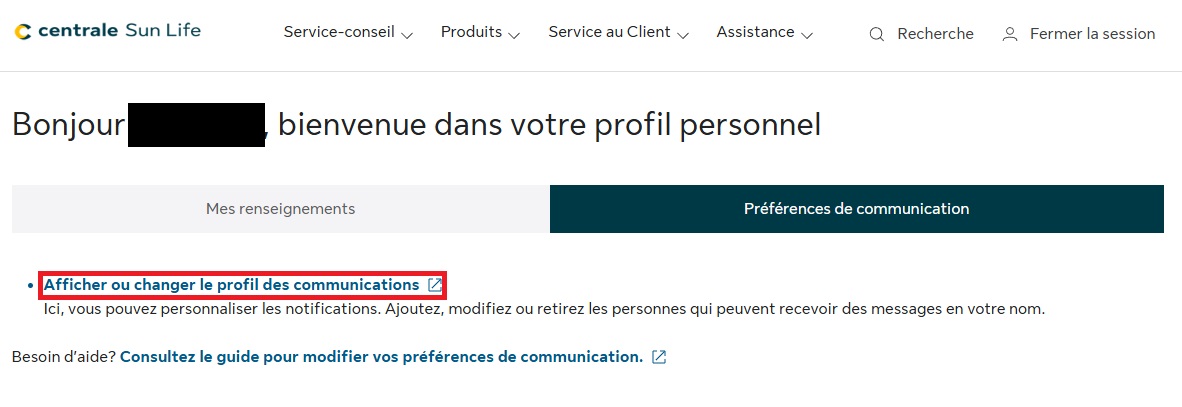This screenshot has height=407, width=1182.
Task: Click Fermer la session to sign out
Action: coord(1092,34)
